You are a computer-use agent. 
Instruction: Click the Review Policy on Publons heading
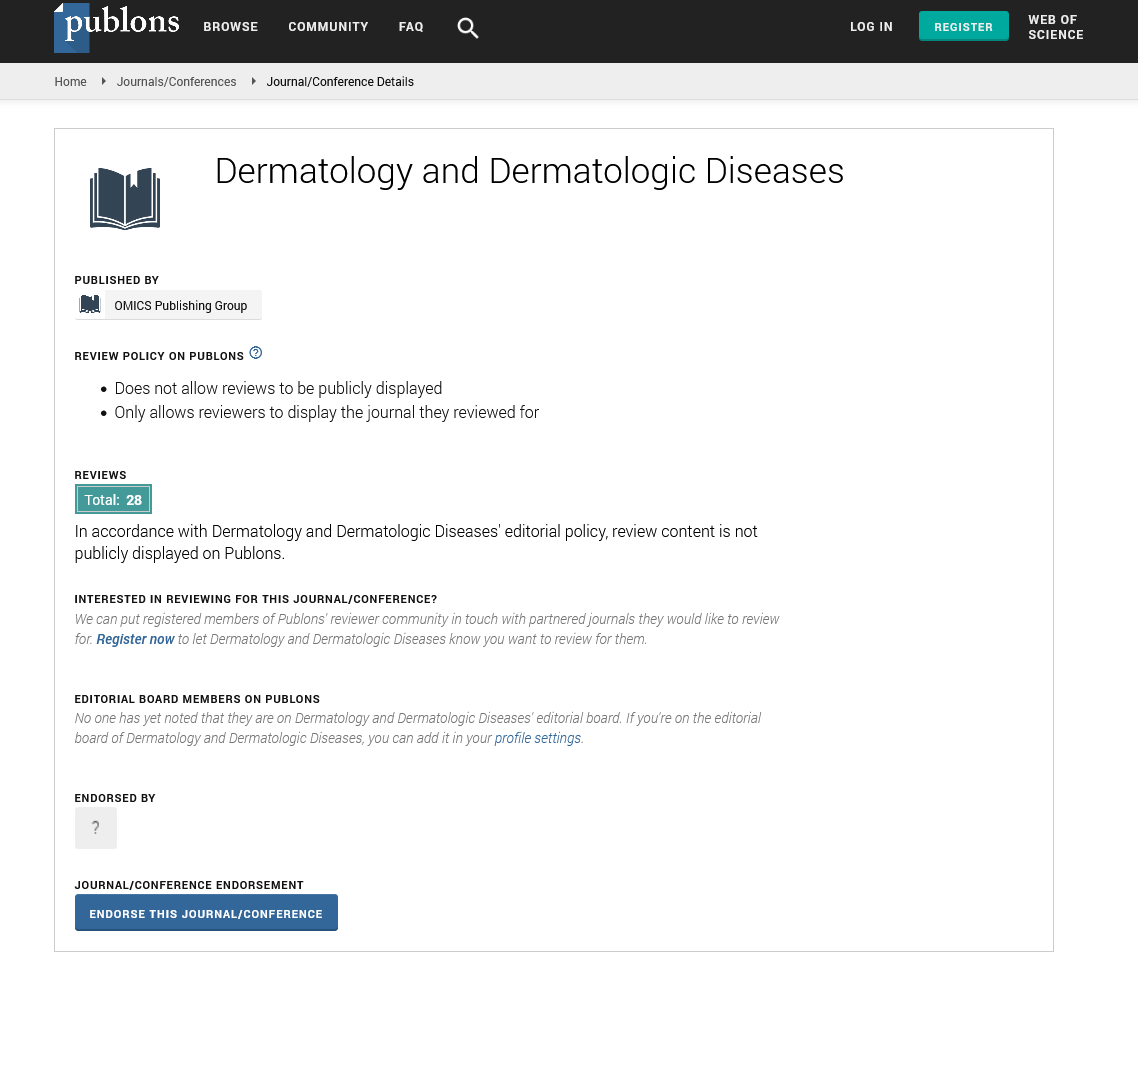tap(159, 356)
